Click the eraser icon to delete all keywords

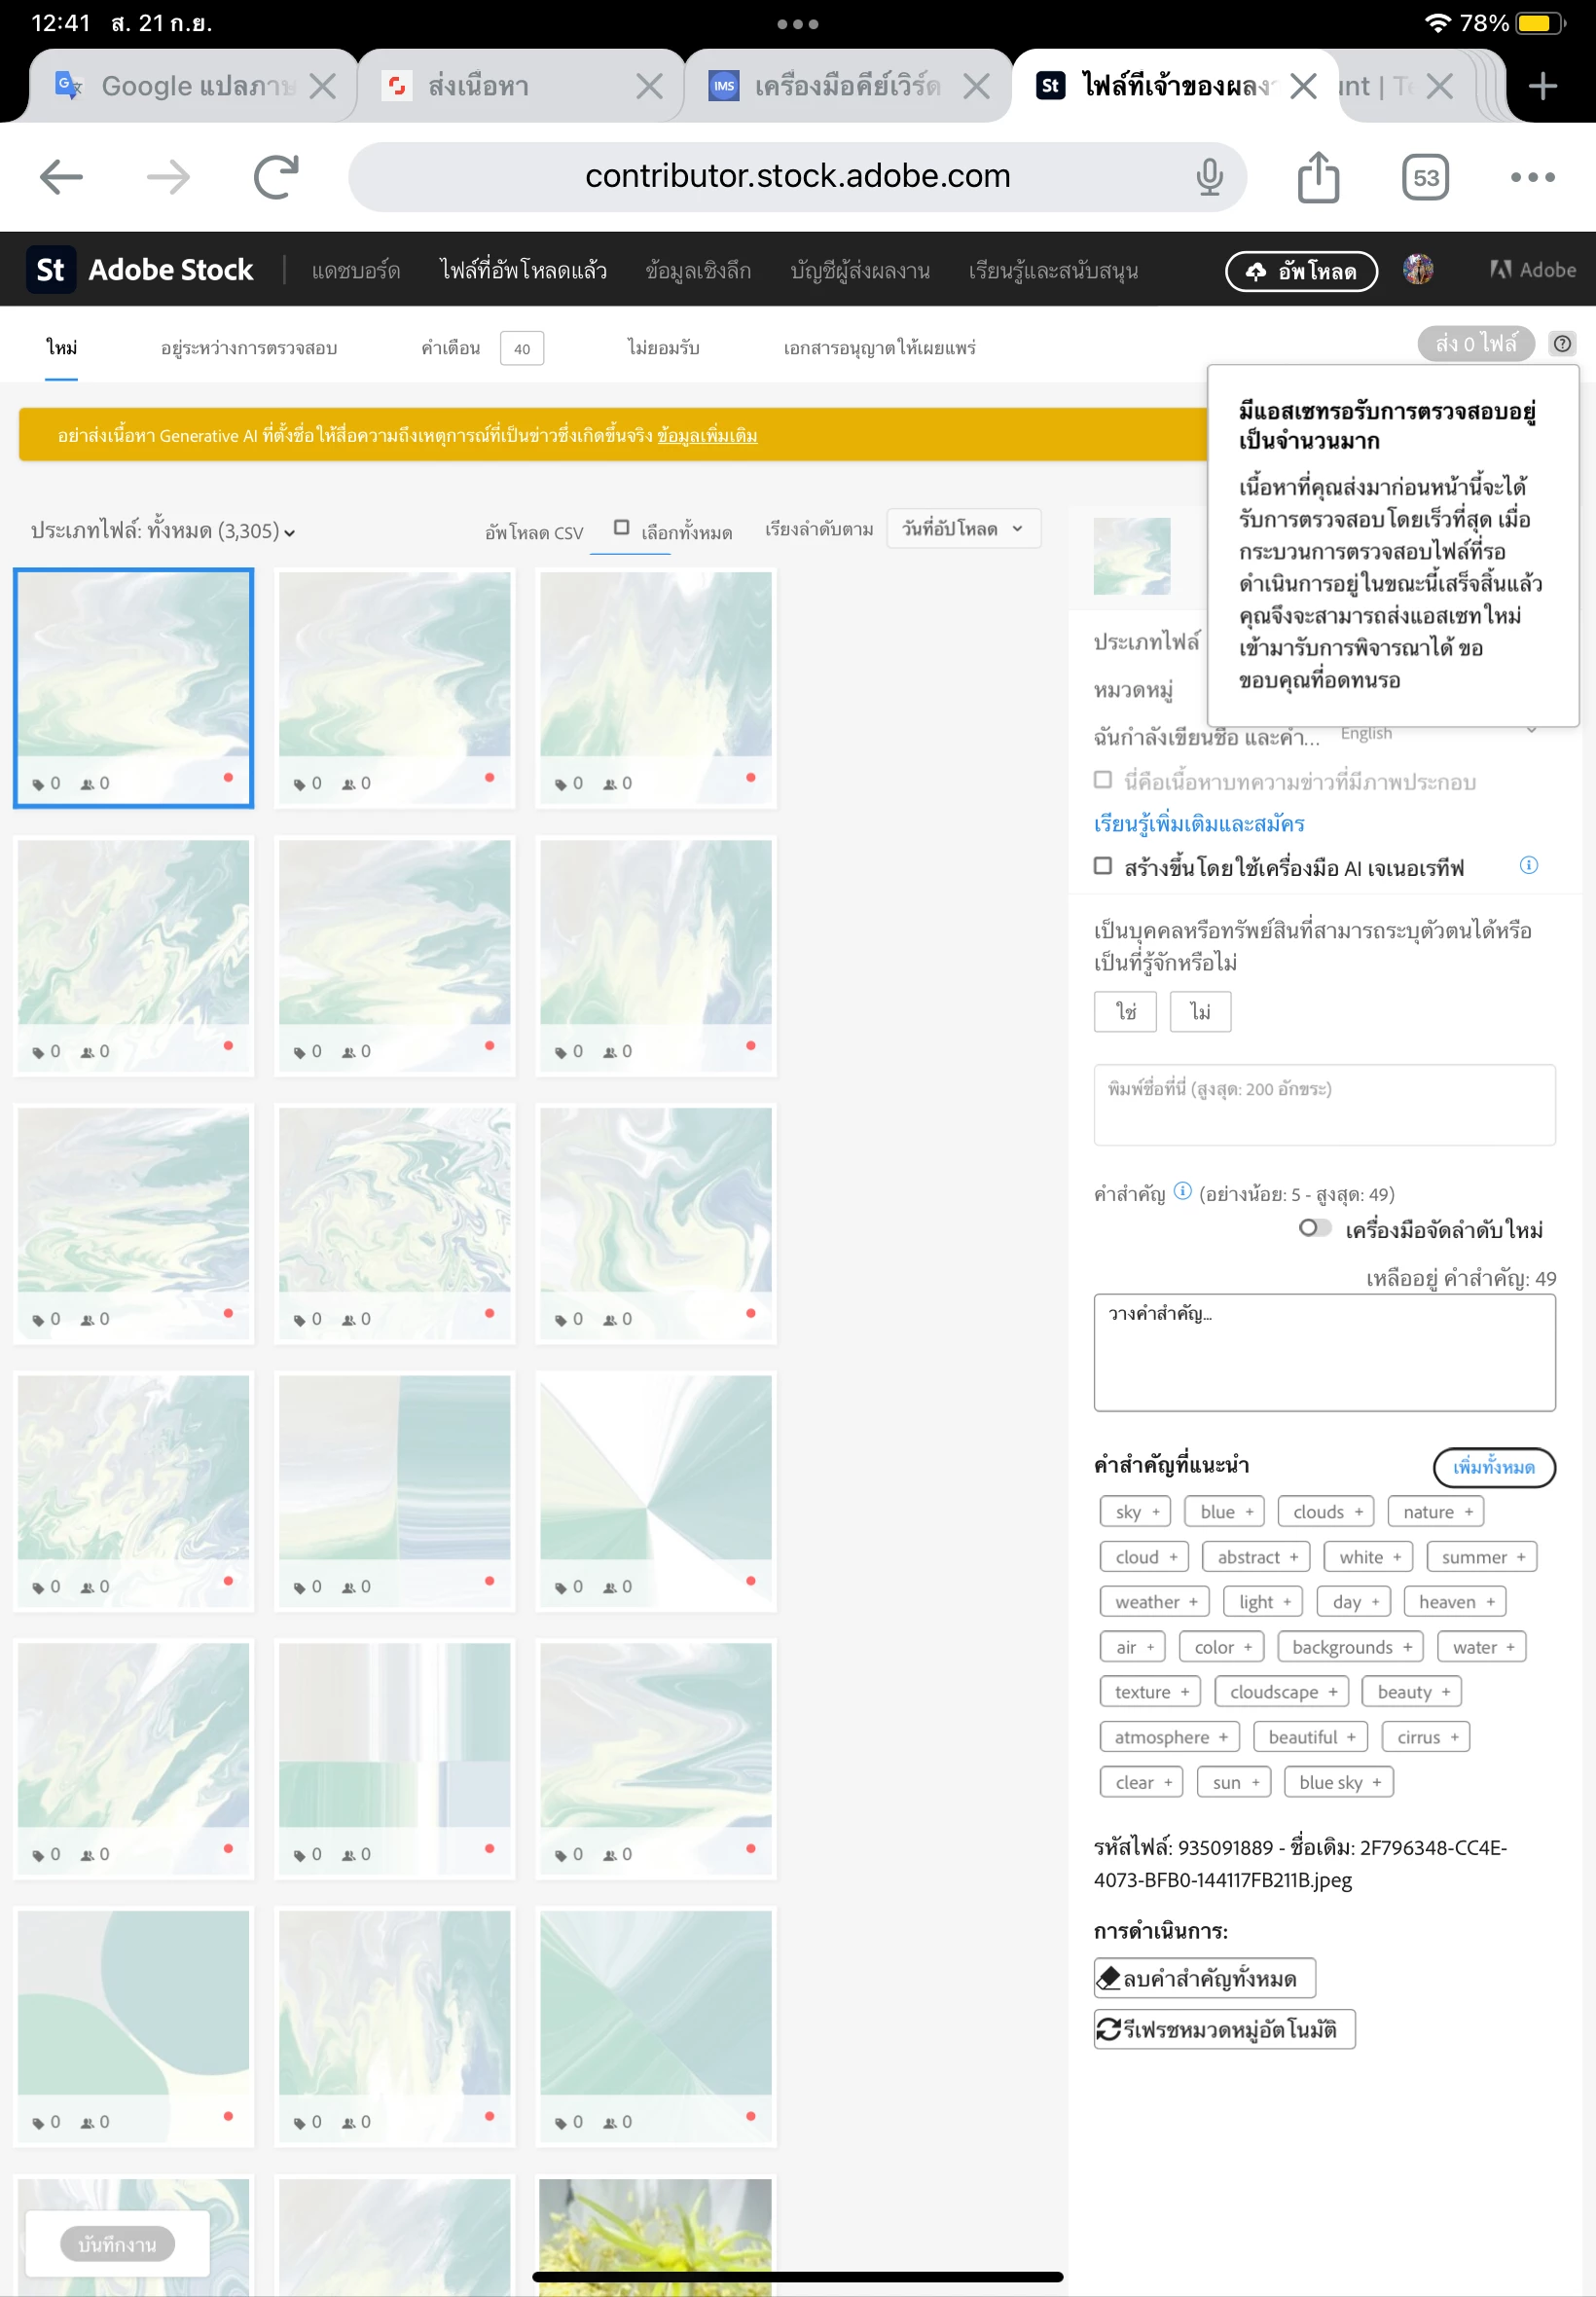point(1109,1977)
